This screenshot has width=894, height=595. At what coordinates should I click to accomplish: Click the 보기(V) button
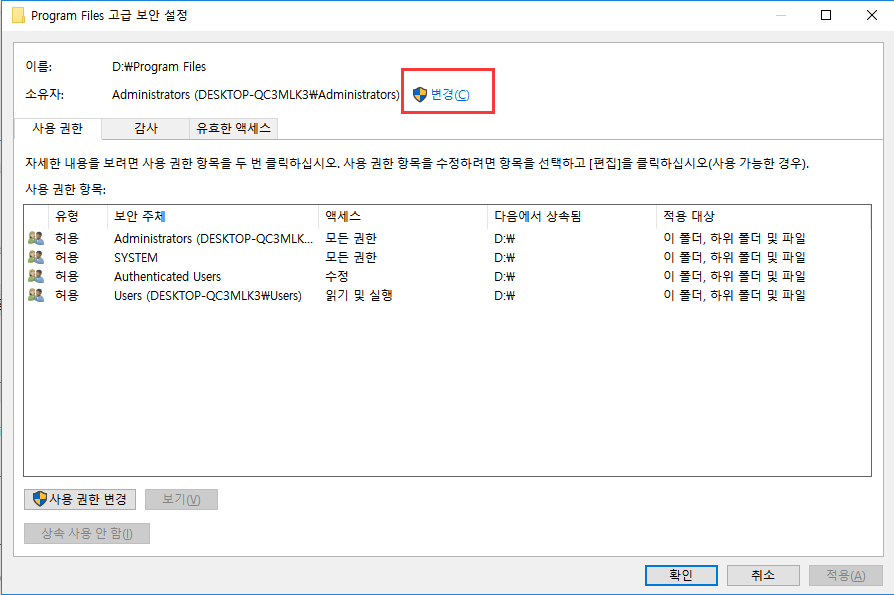pyautogui.click(x=181, y=499)
